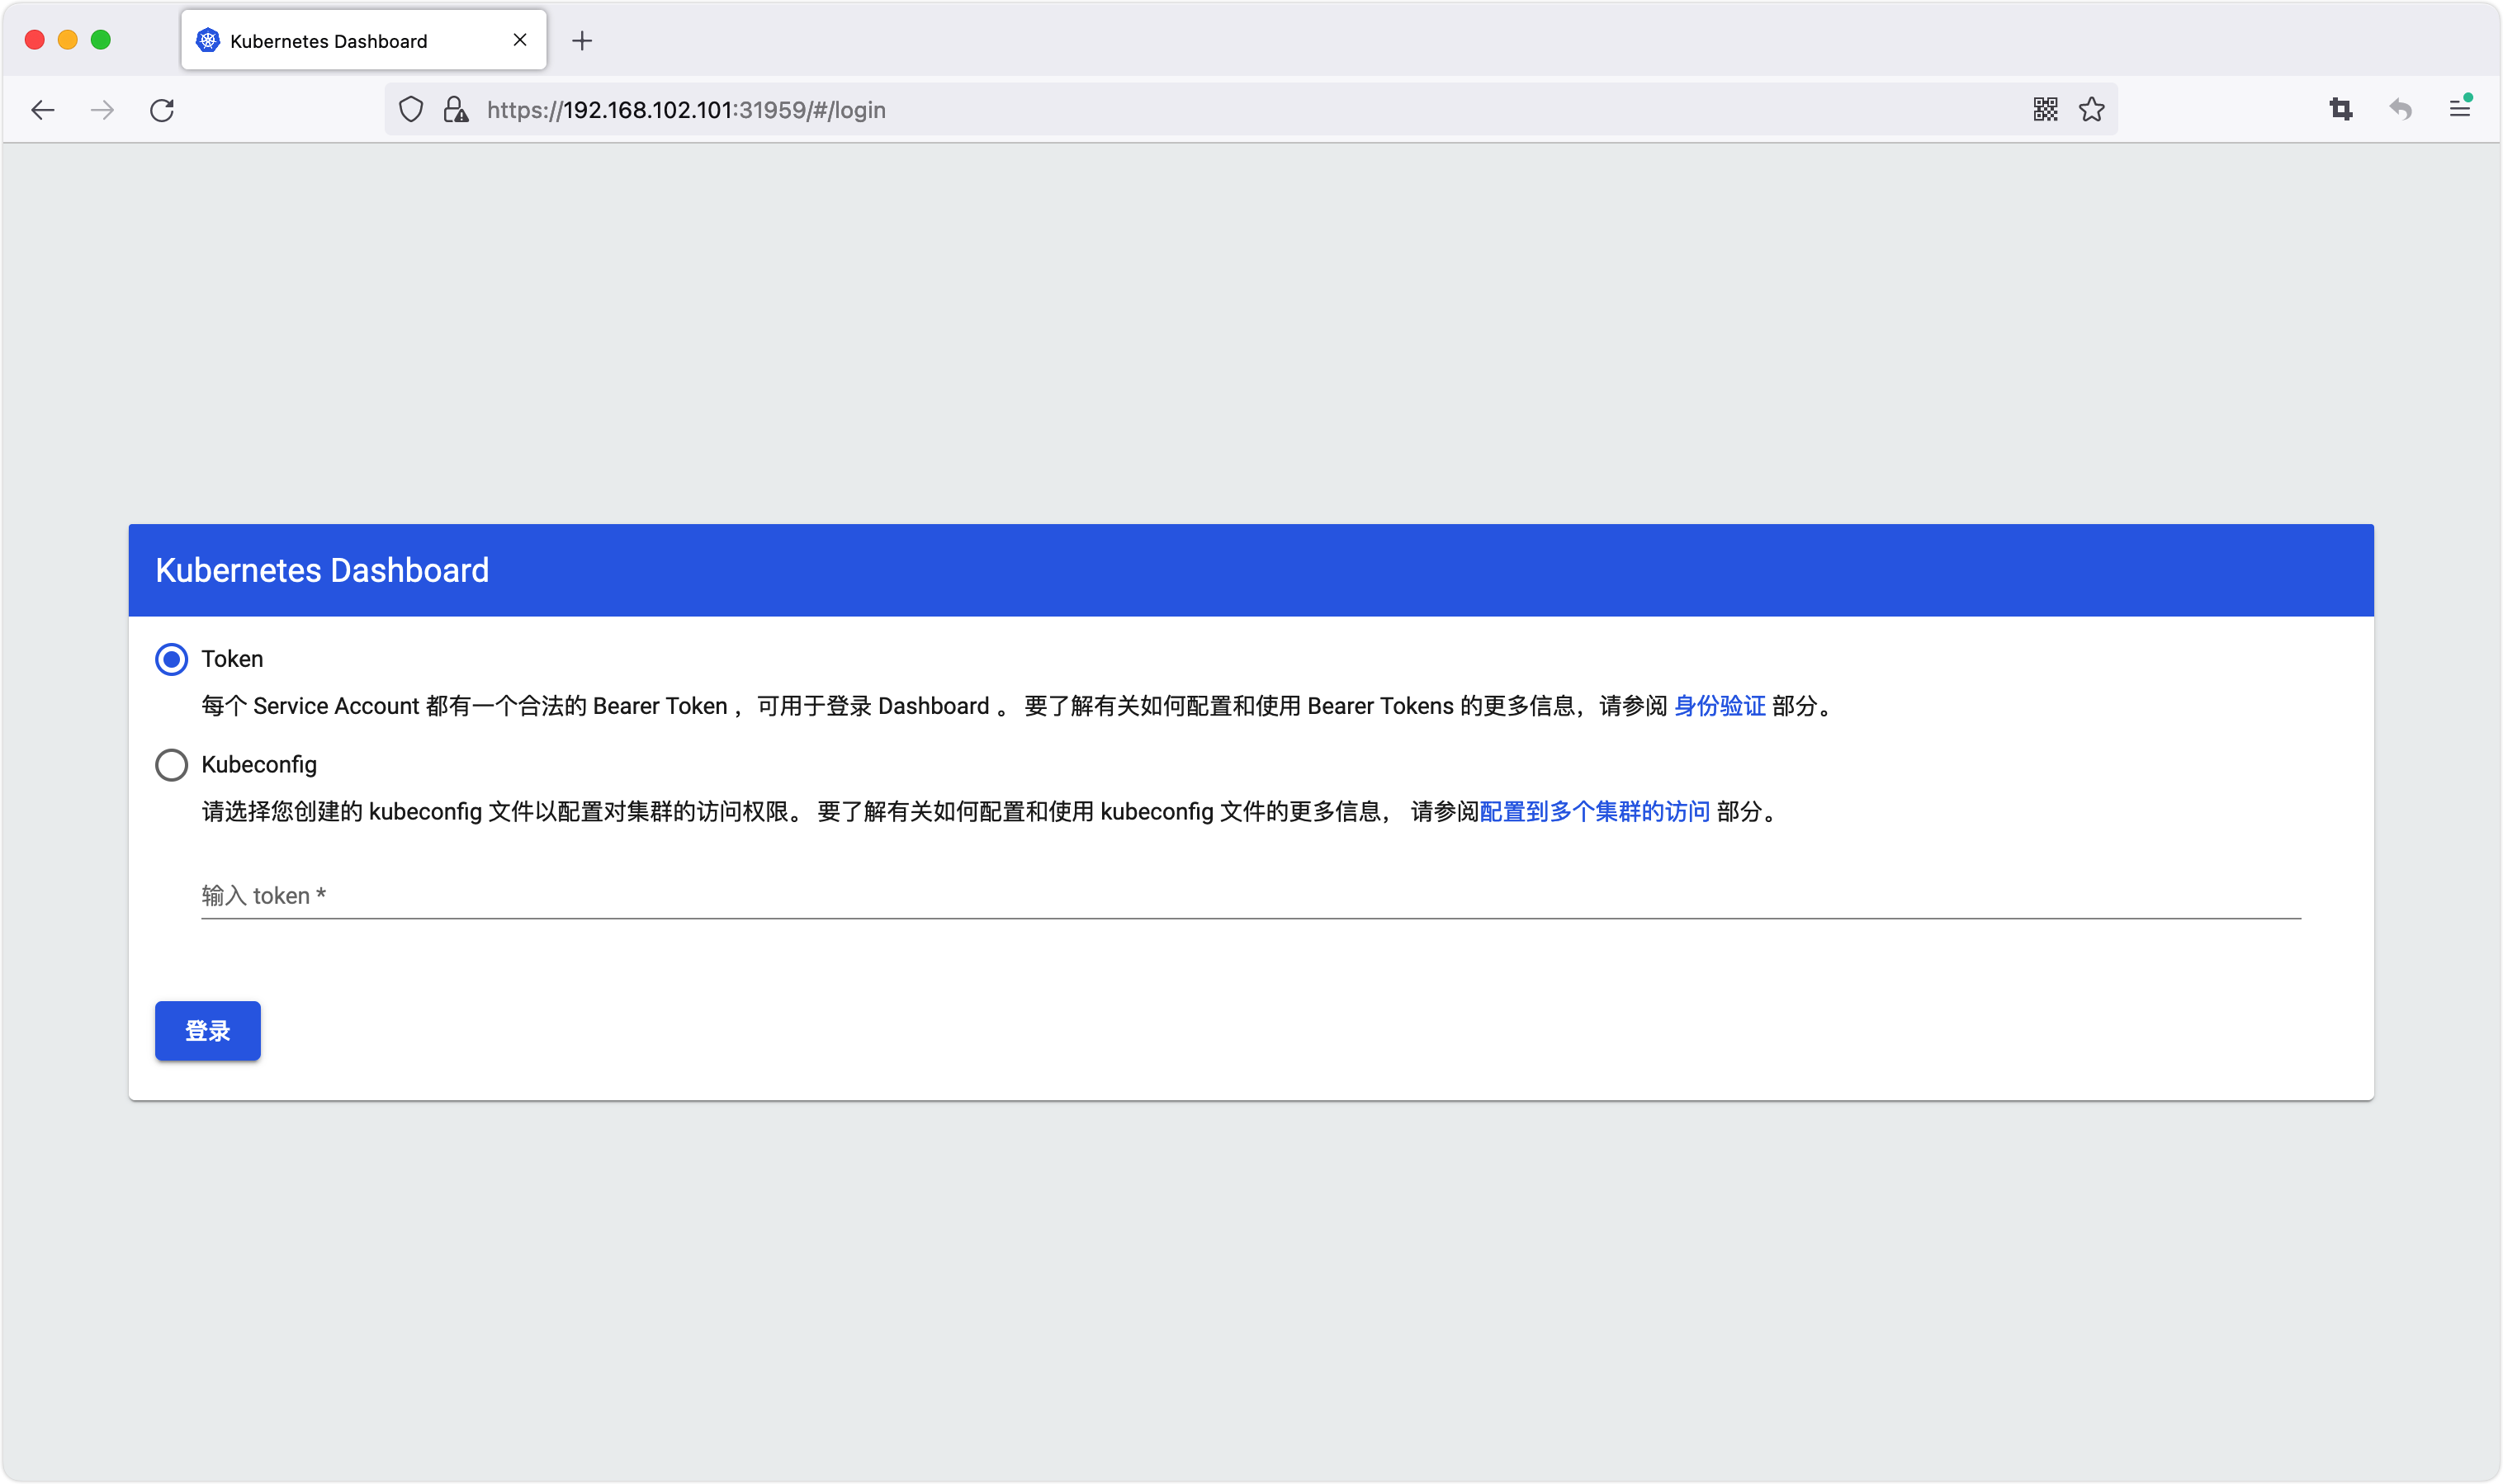Click the undo arrow toolbar icon
2503x1484 pixels.
coord(2400,109)
